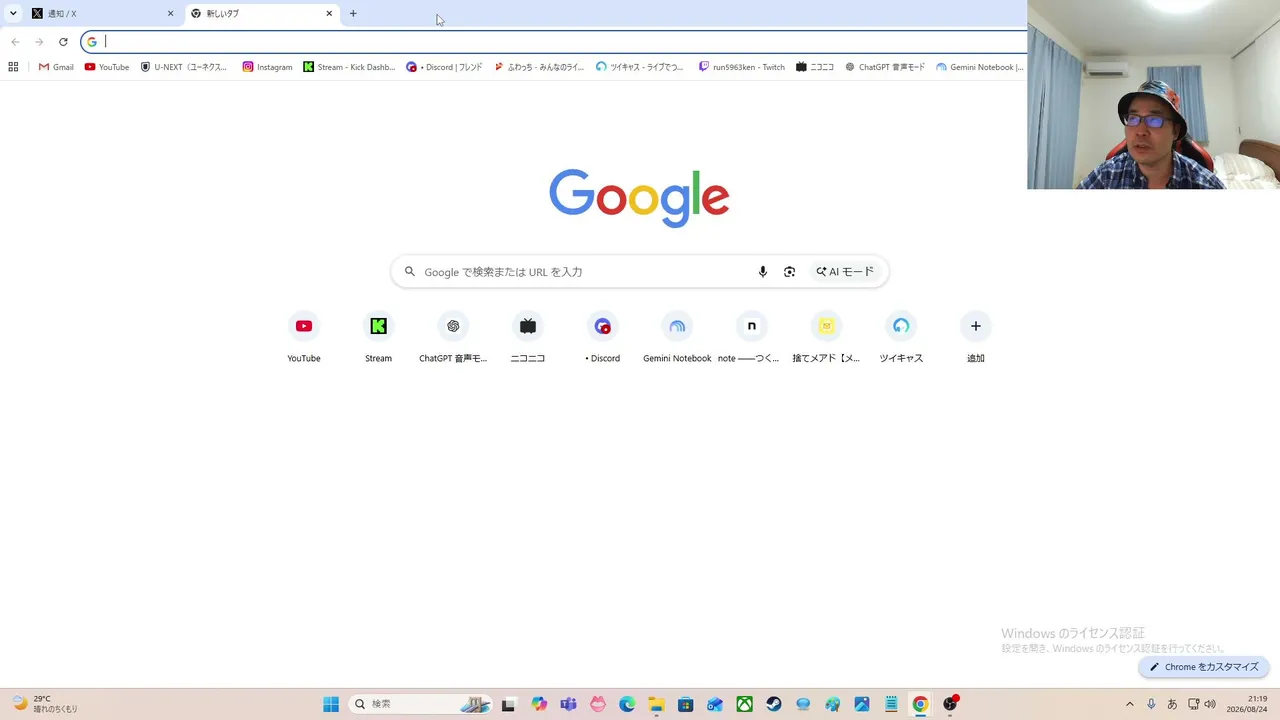Close the 新しいタブ tab
The width and height of the screenshot is (1280, 720).
(329, 14)
